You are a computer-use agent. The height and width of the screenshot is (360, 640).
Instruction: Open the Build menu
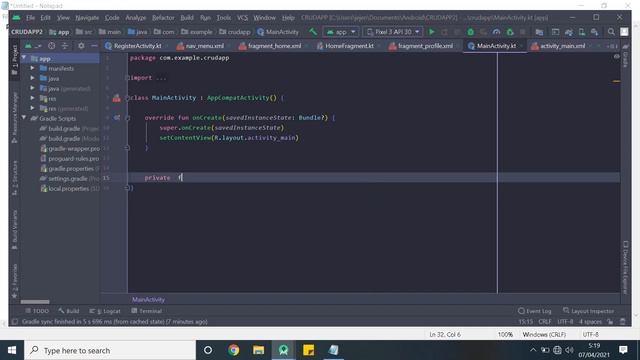point(187,18)
